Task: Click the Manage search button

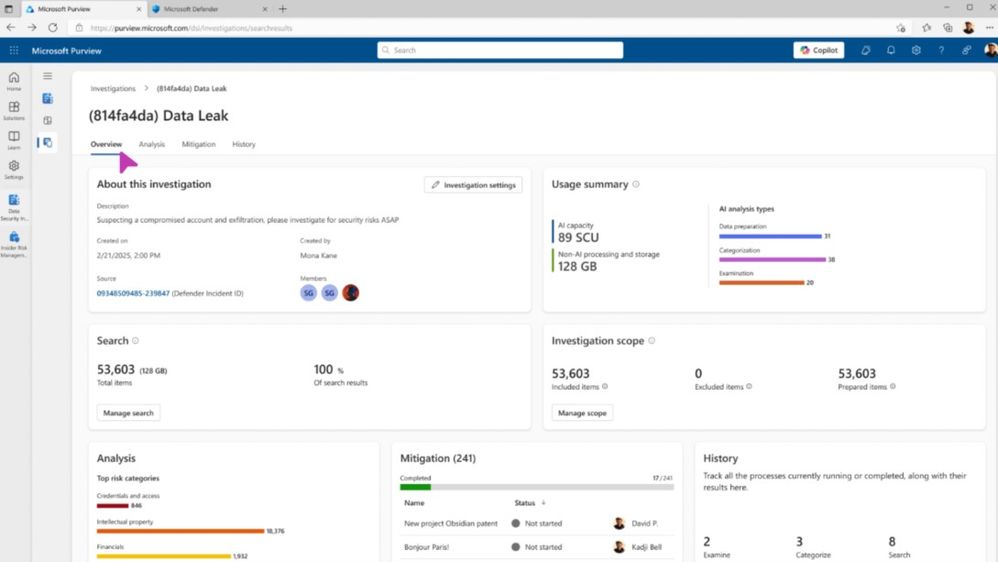Action: [129, 413]
